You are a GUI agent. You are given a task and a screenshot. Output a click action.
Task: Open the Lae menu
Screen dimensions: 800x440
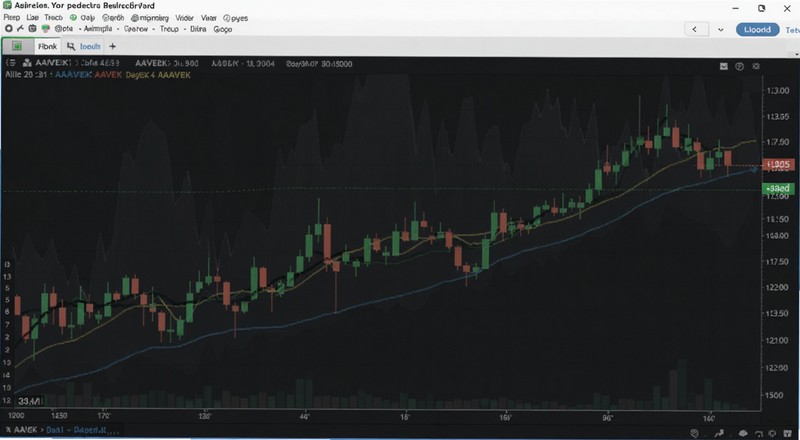tap(32, 17)
